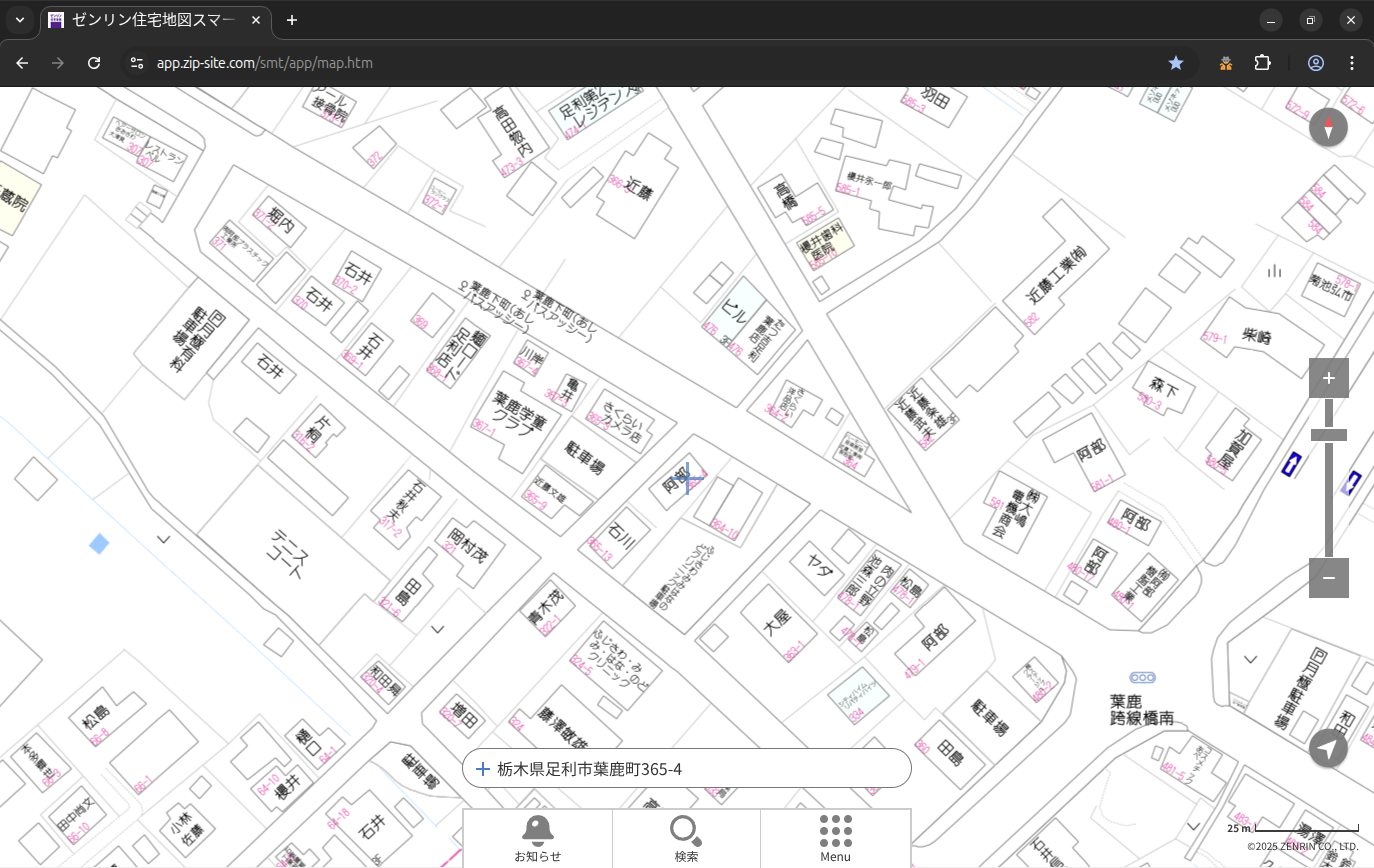The width and height of the screenshot is (1374, 868).
Task: Open the map Menu grid
Action: pos(835,838)
